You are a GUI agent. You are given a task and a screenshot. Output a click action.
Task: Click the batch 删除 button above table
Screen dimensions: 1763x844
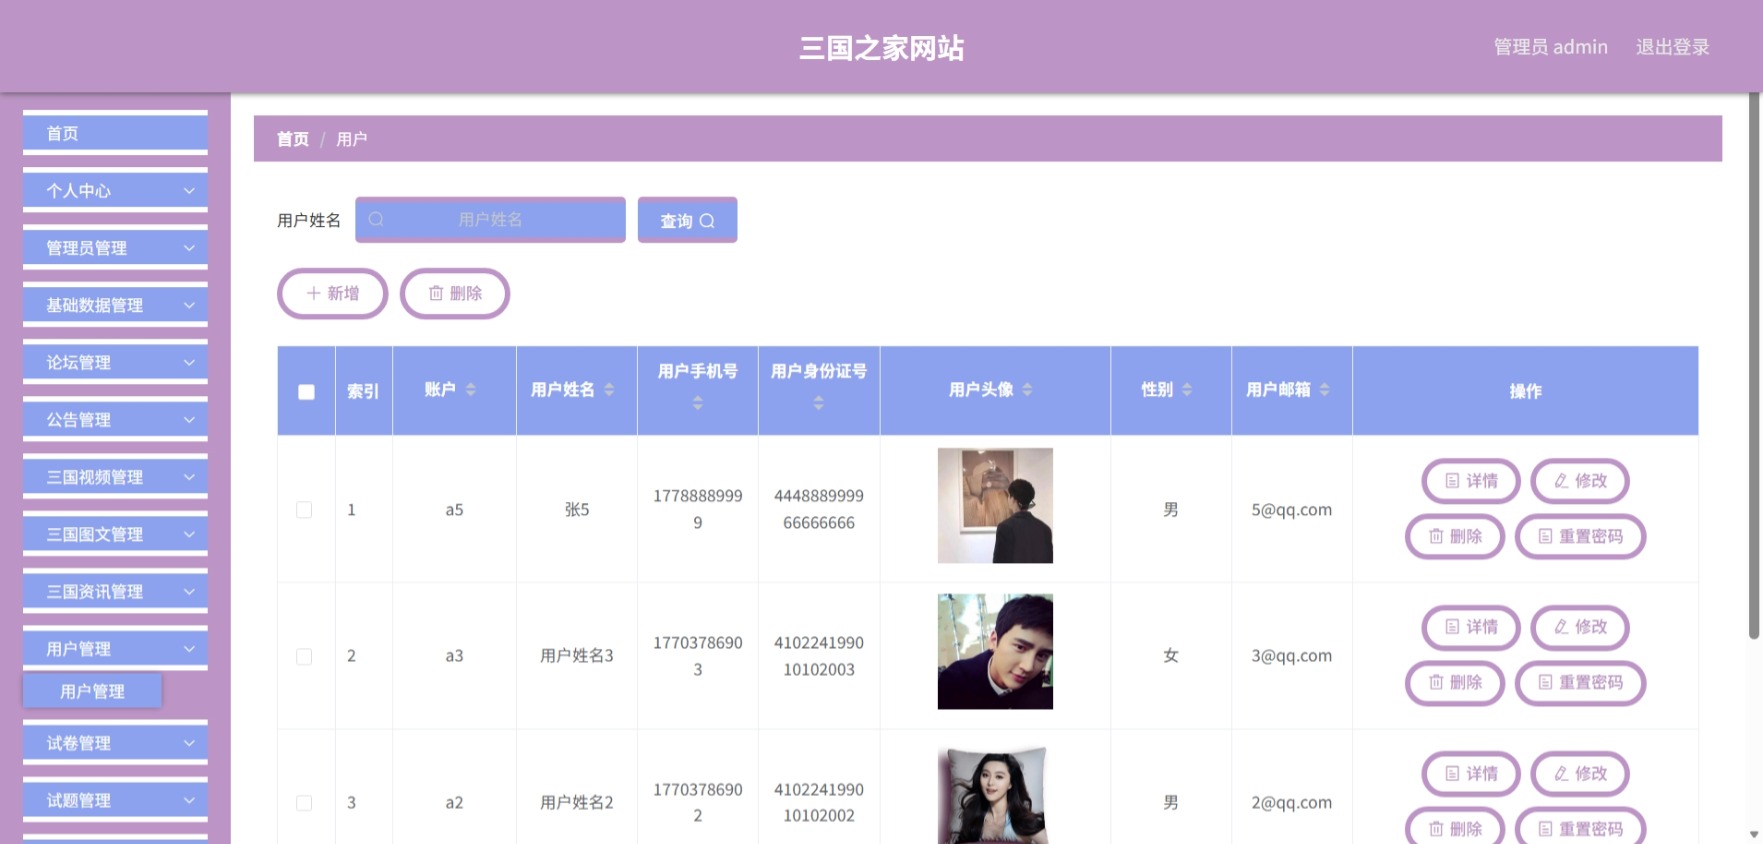455,293
